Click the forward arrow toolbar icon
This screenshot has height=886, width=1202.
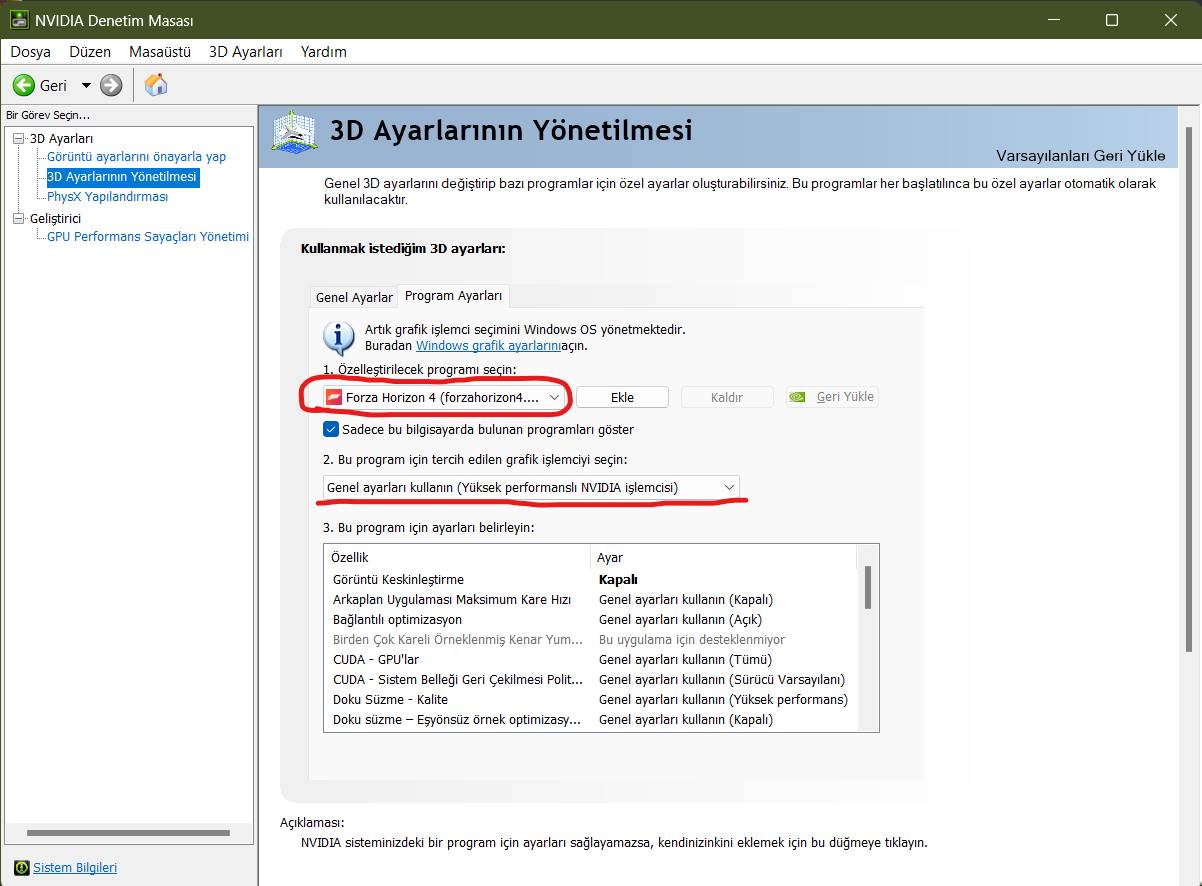coord(111,86)
